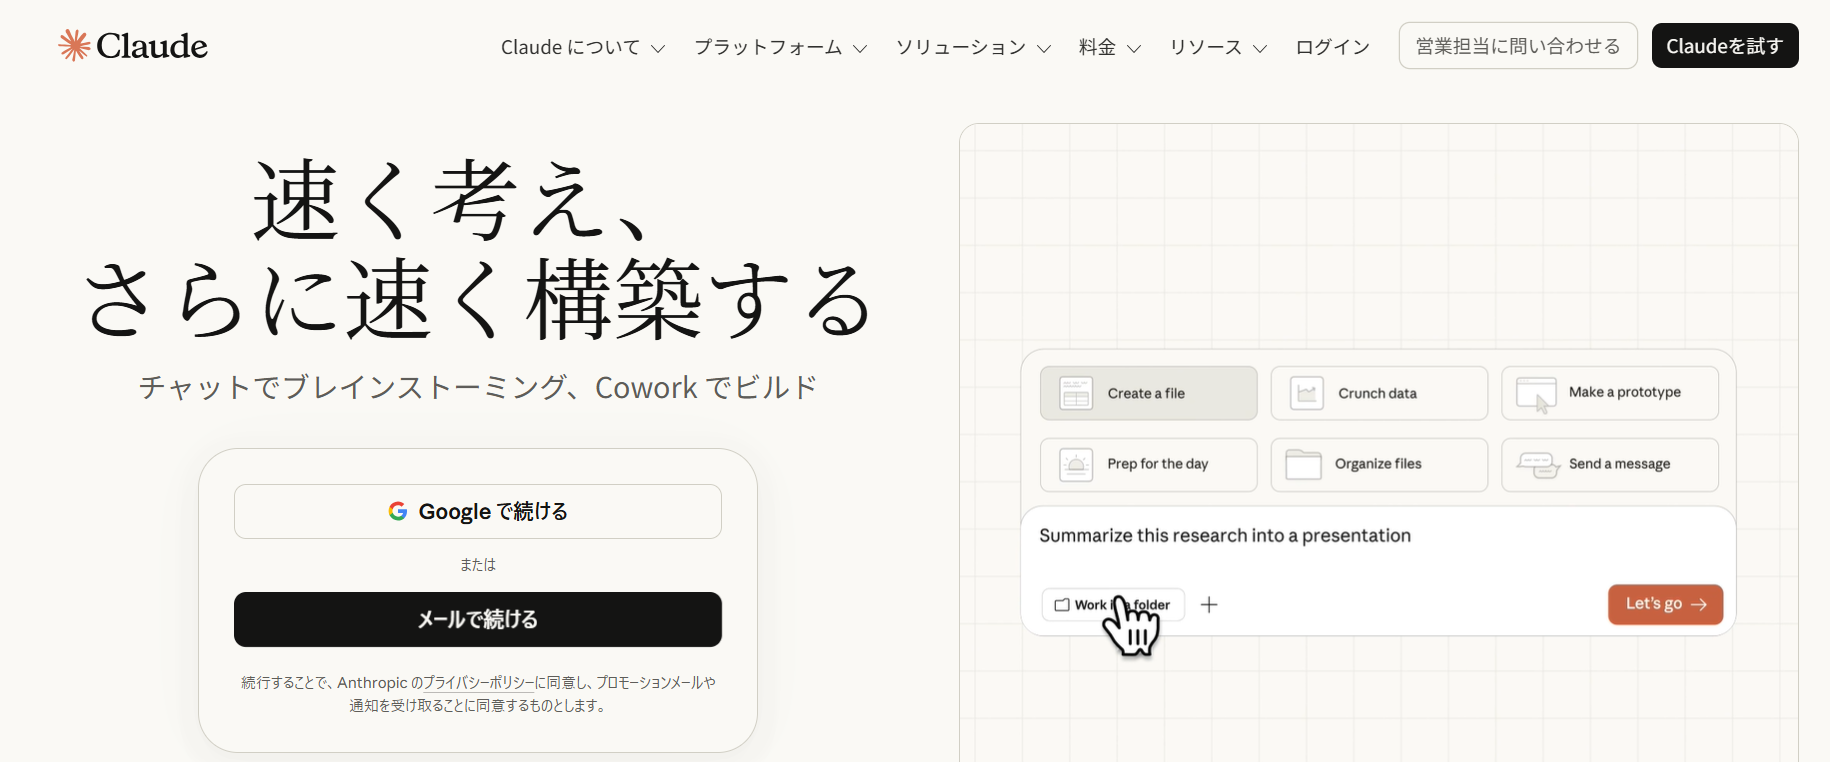Open the リソース menu
Image resolution: width=1830 pixels, height=762 pixels.
1219,47
